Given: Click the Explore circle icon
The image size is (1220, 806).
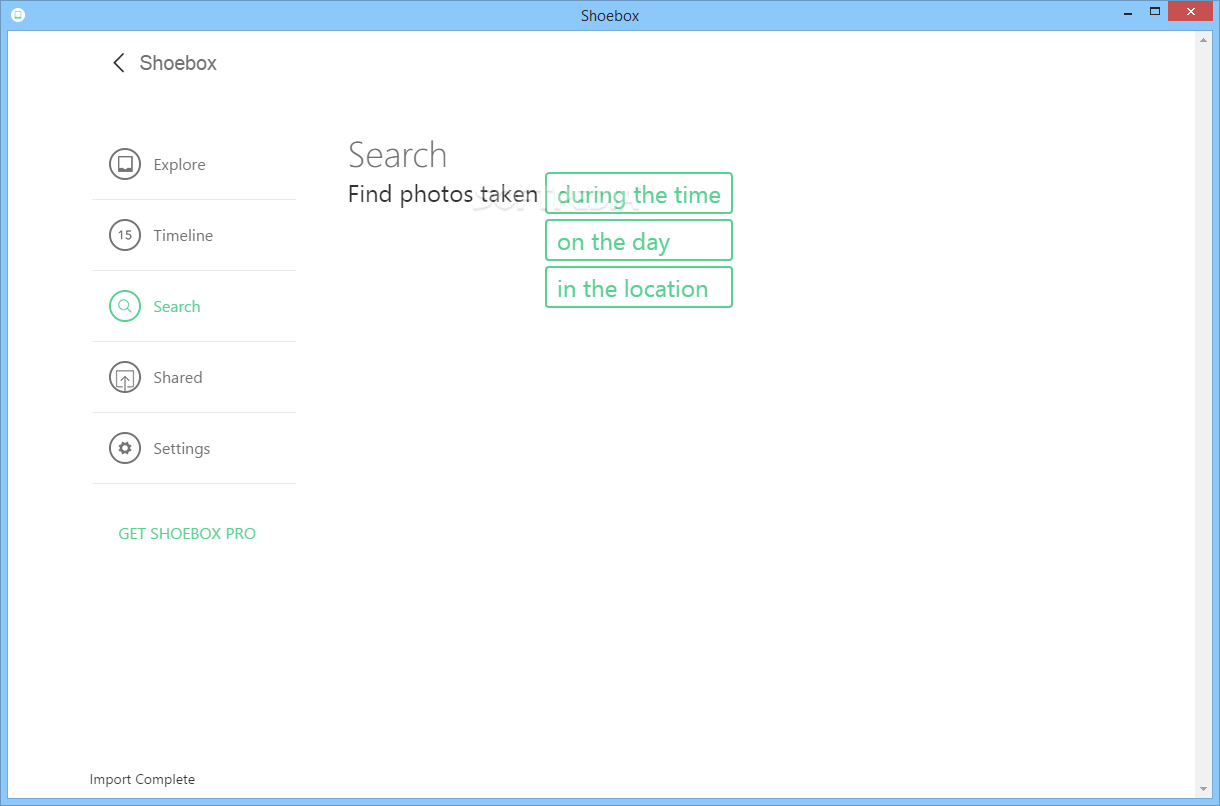Looking at the screenshot, I should click(125, 164).
